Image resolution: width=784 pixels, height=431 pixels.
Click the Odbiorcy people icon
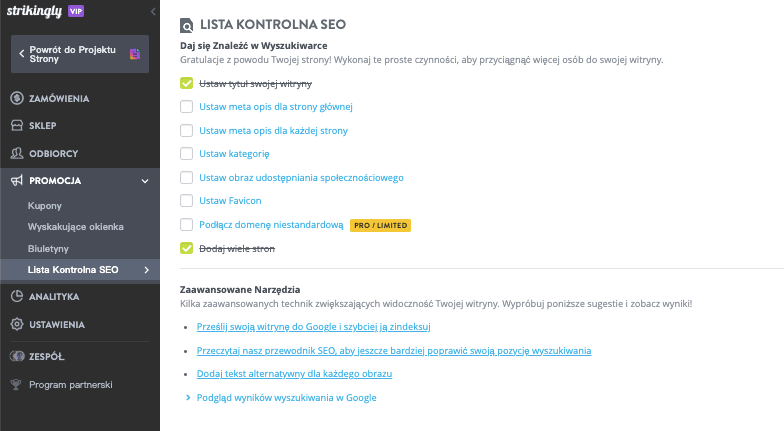tap(17, 153)
